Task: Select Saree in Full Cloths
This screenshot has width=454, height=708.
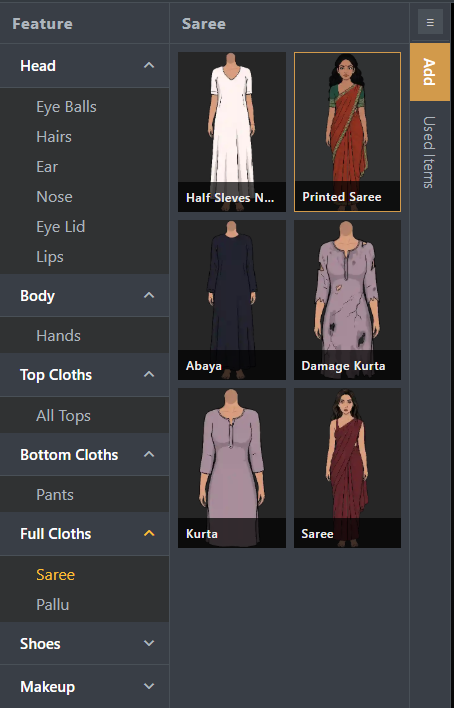Action: click(x=56, y=575)
